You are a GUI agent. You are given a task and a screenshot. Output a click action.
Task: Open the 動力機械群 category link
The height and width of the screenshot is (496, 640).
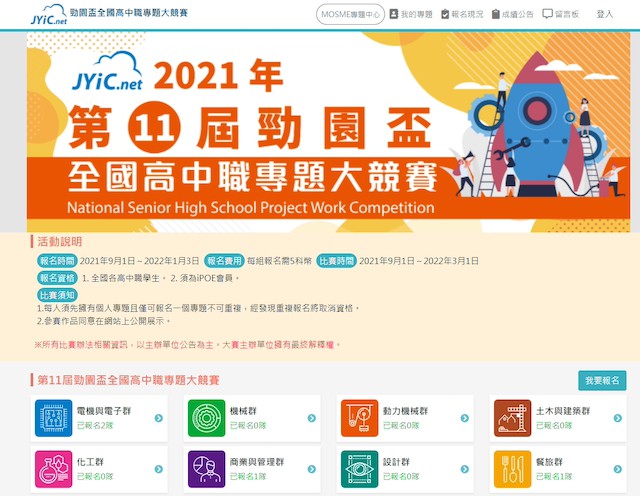coord(405,411)
